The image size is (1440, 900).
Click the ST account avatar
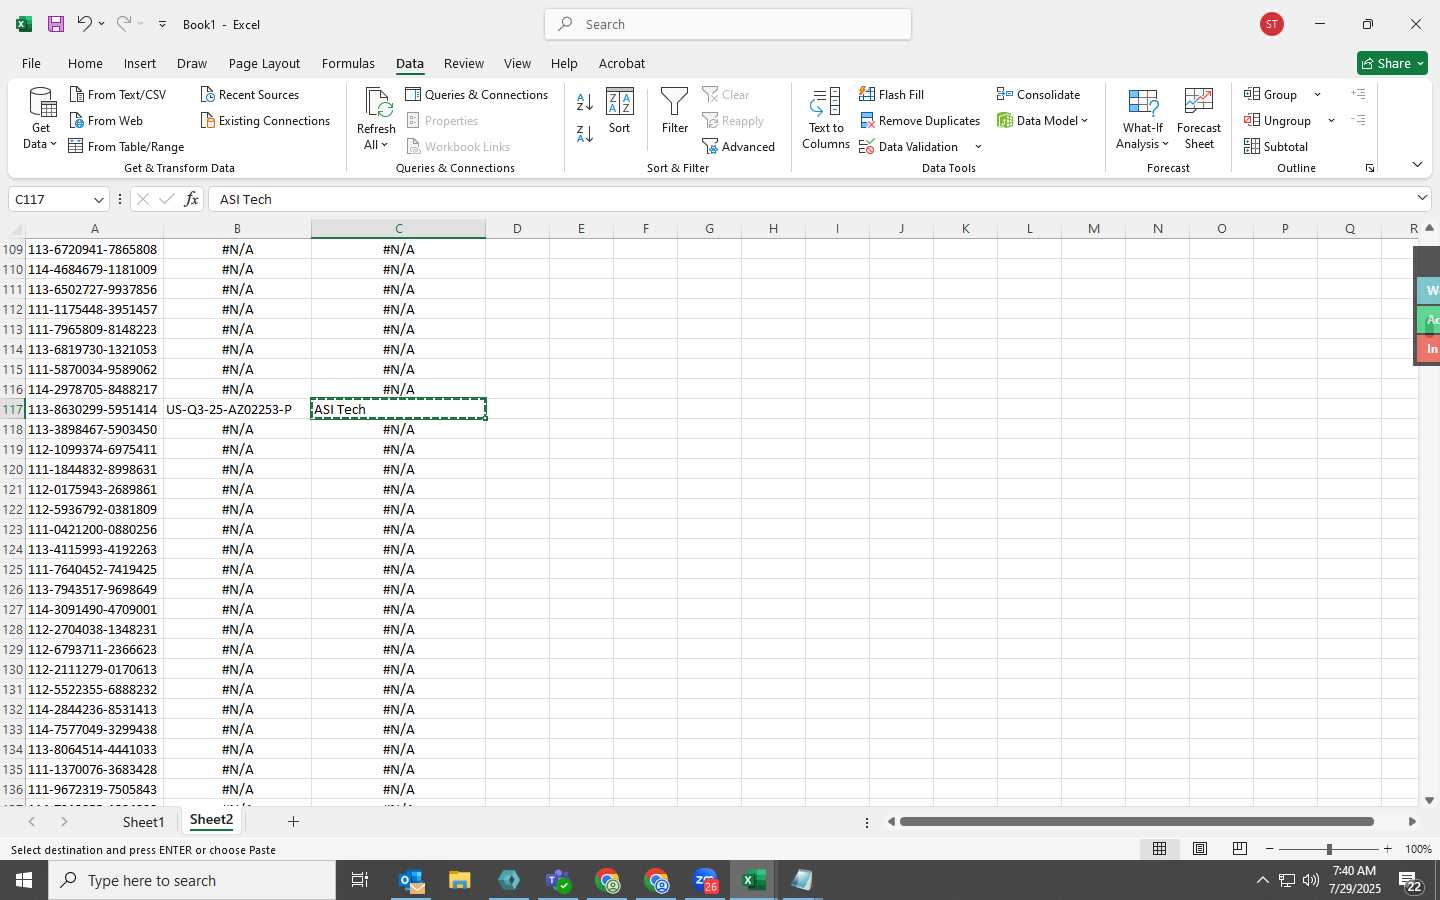point(1272,24)
